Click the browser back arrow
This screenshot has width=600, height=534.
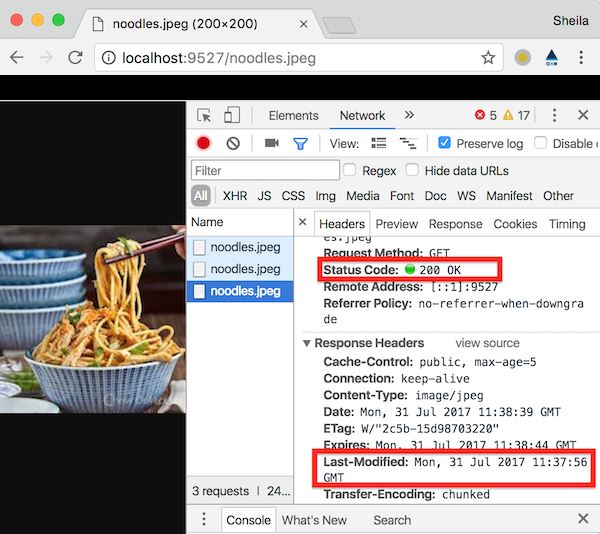(16, 58)
